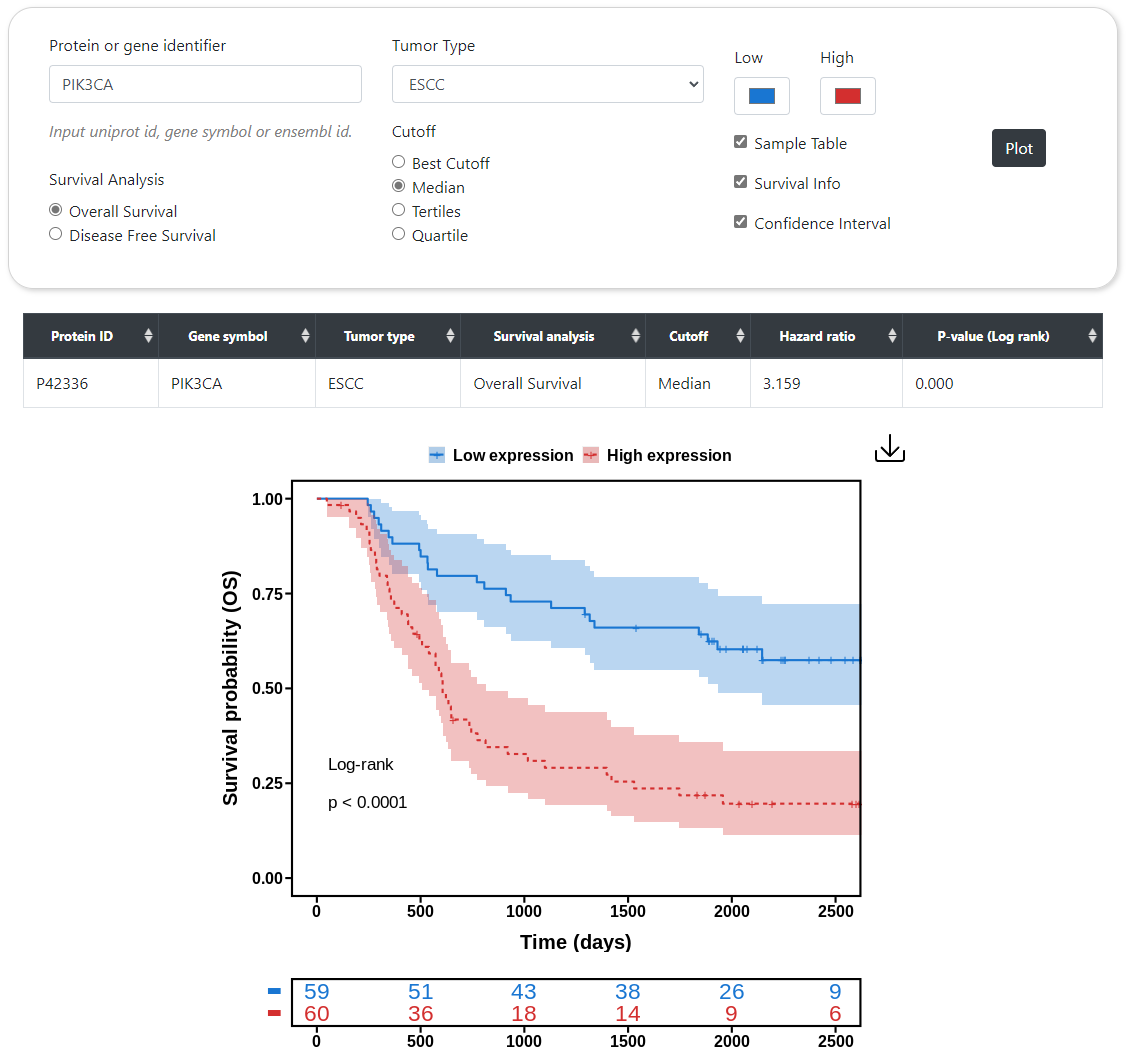Disable the Survival Info checkbox
The width and height of the screenshot is (1127, 1061).
741,182
